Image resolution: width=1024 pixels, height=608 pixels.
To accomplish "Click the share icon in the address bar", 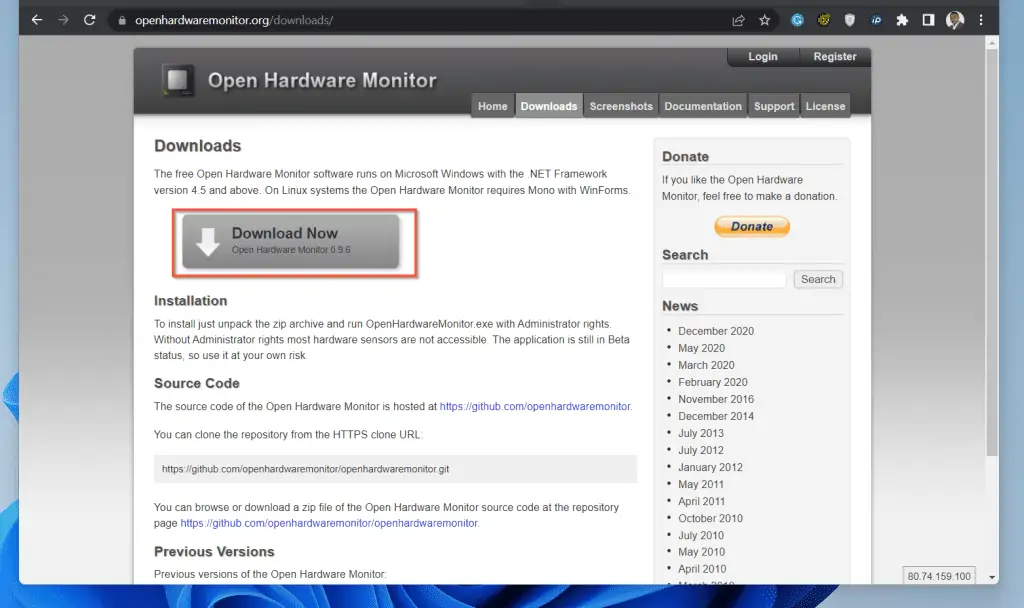I will [x=738, y=19].
